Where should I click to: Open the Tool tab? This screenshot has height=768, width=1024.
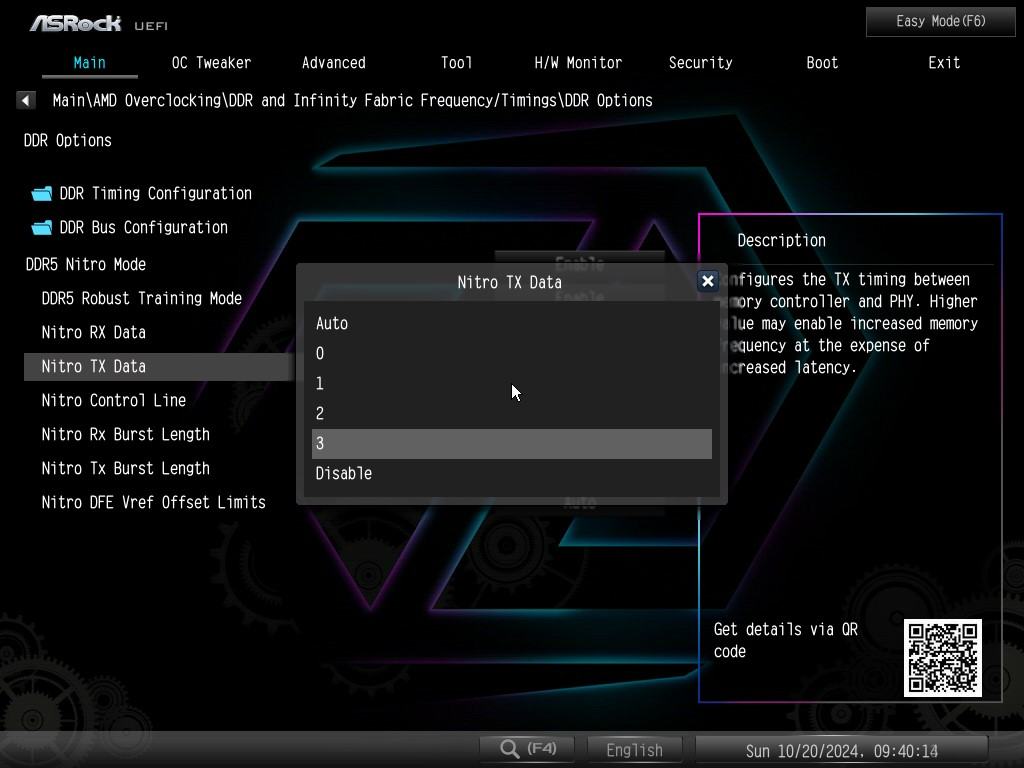click(x=456, y=63)
